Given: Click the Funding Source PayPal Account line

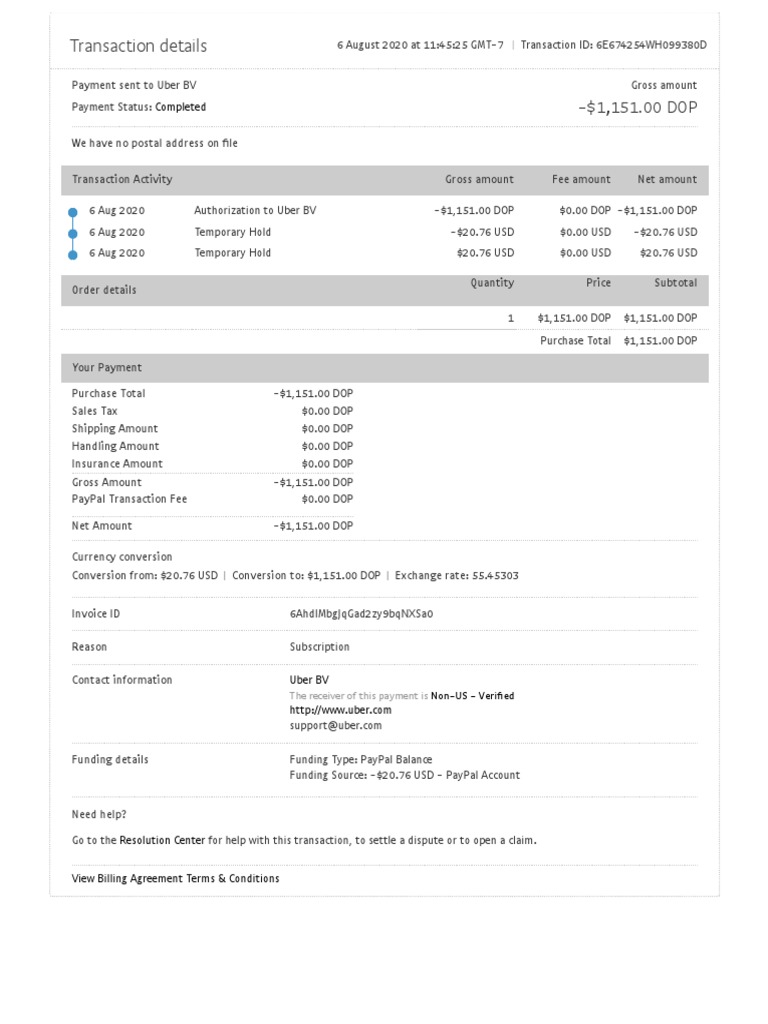Looking at the screenshot, I should (404, 775).
